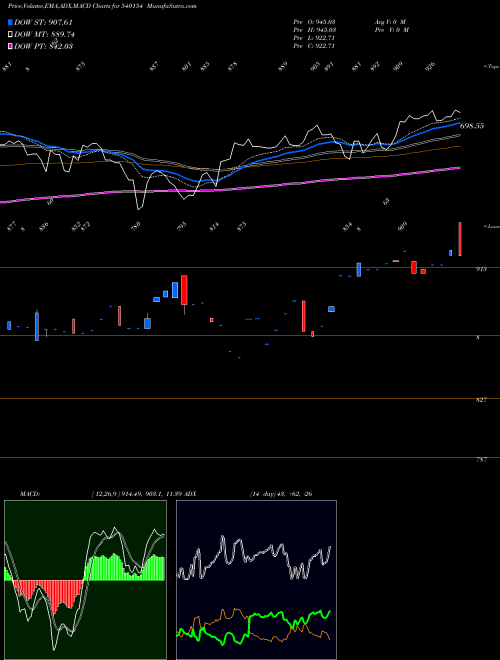
Task: Click the MACD values '914.49, 903.1, 11.39'
Action: (x=152, y=494)
